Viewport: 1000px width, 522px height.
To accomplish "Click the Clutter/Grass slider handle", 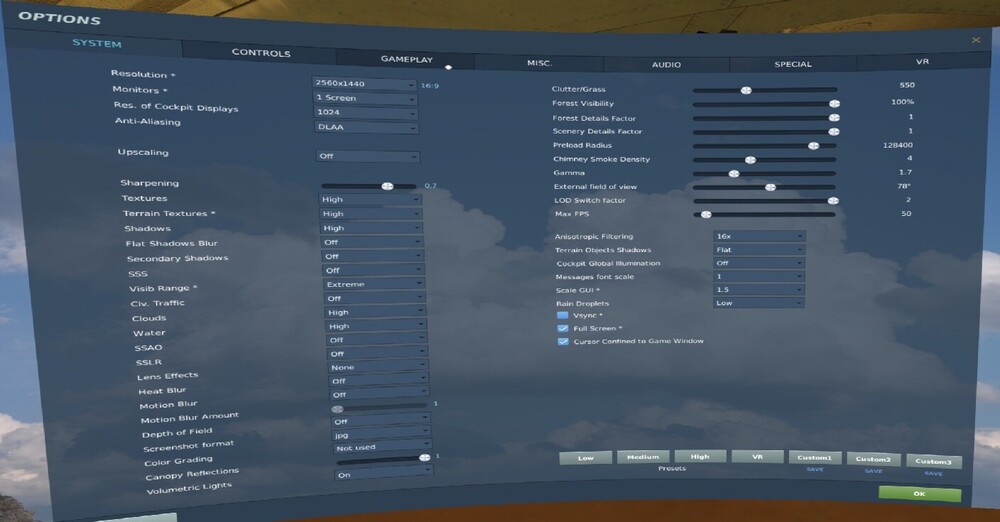I will (746, 90).
